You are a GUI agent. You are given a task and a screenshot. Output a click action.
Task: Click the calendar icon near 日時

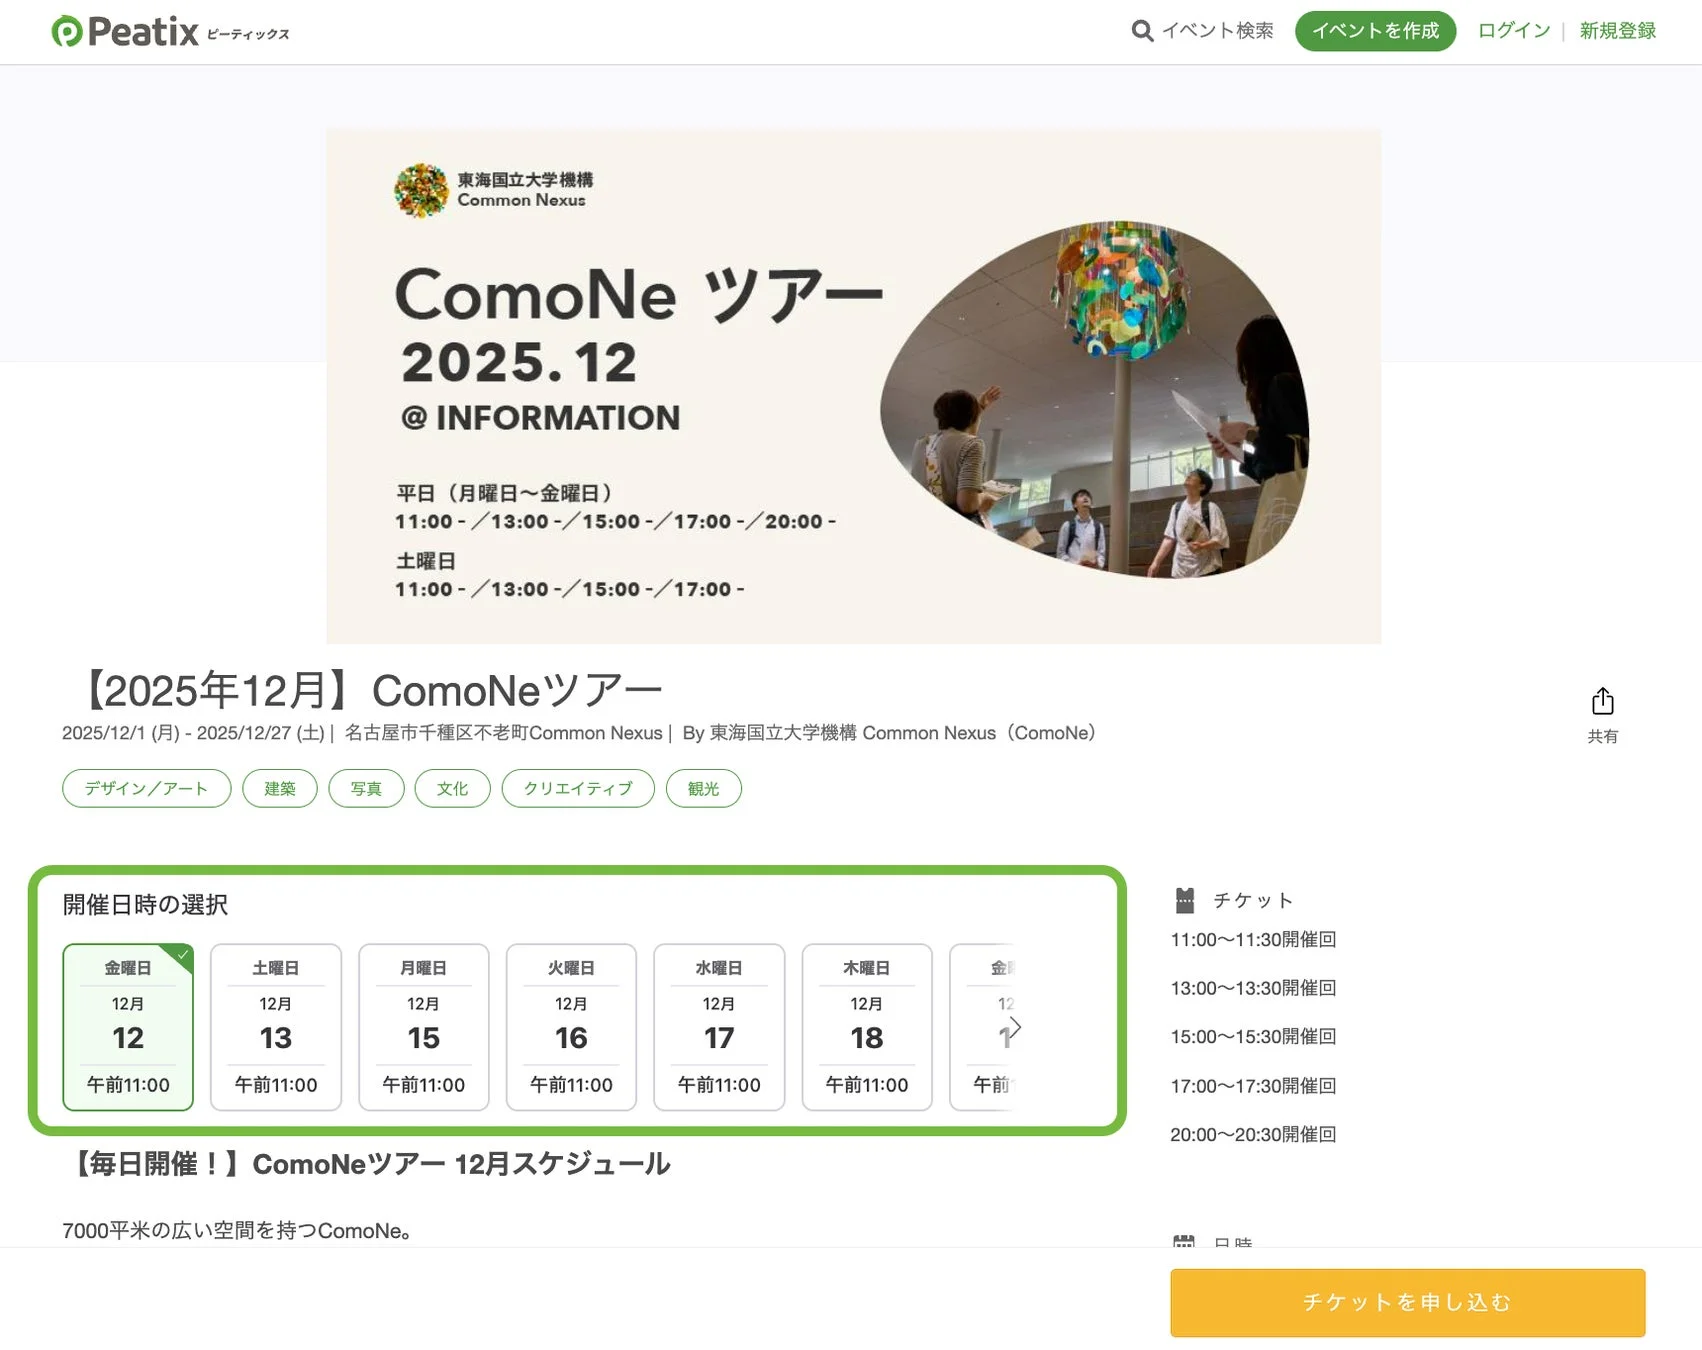[x=1185, y=1241]
